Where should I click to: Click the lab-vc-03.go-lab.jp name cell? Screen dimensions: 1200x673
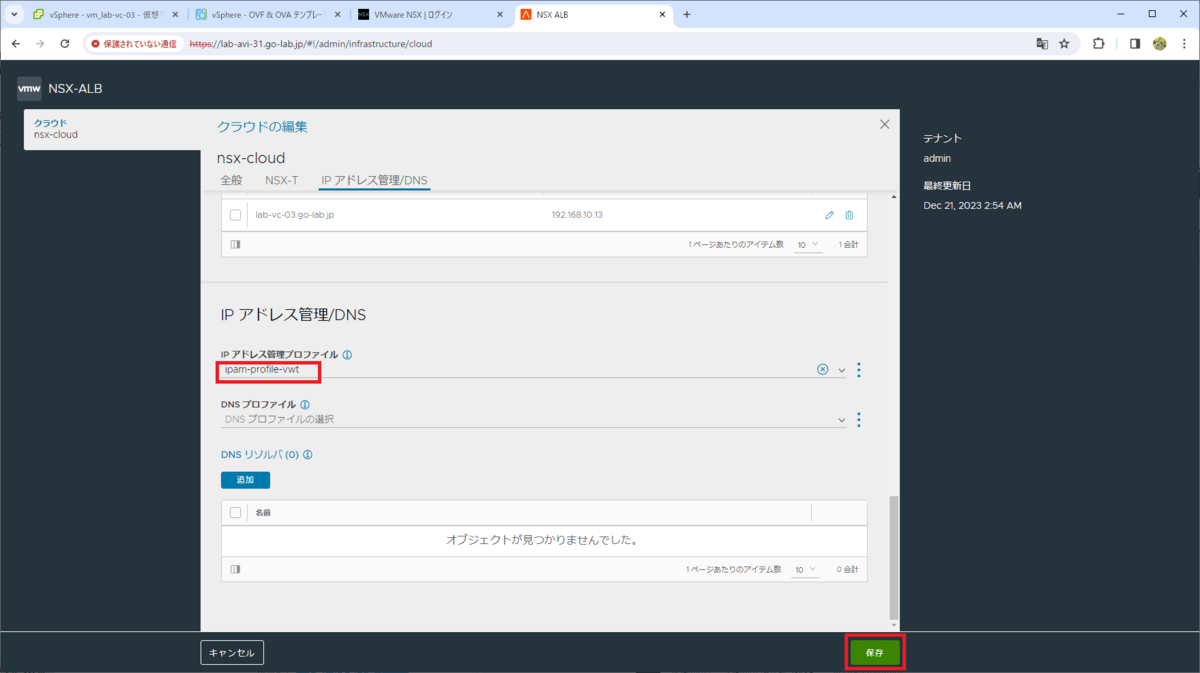294,215
